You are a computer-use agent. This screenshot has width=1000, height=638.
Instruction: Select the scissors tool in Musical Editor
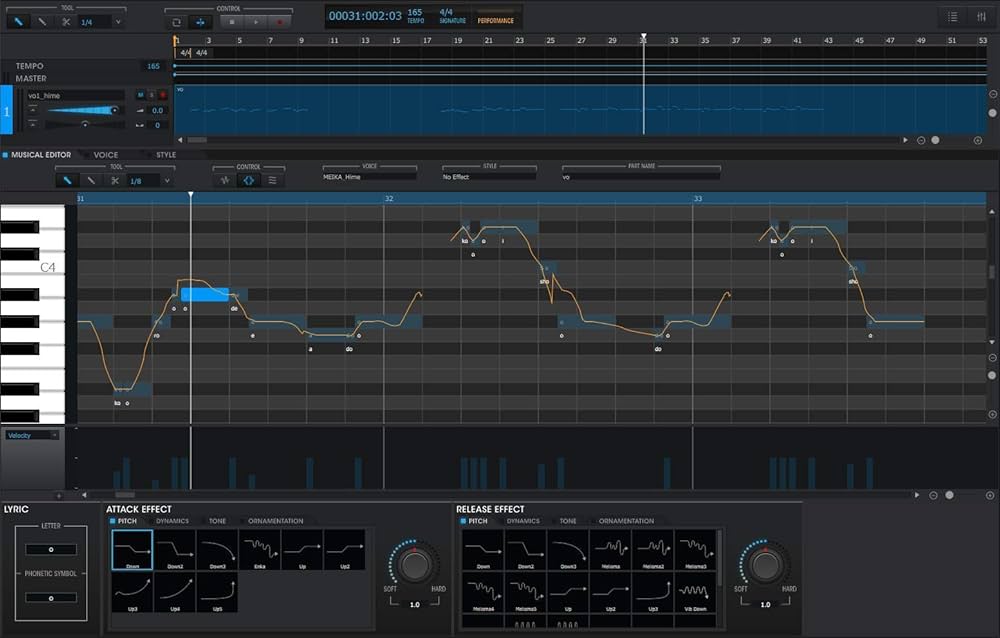tap(115, 180)
